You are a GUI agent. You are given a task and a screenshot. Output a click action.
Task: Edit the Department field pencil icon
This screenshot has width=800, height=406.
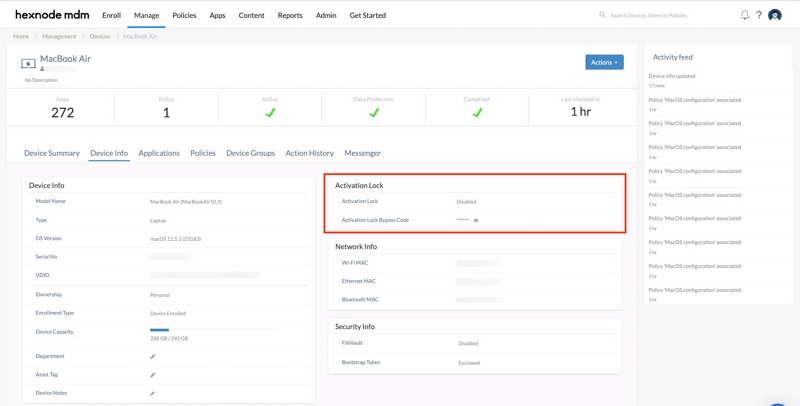pyautogui.click(x=153, y=357)
